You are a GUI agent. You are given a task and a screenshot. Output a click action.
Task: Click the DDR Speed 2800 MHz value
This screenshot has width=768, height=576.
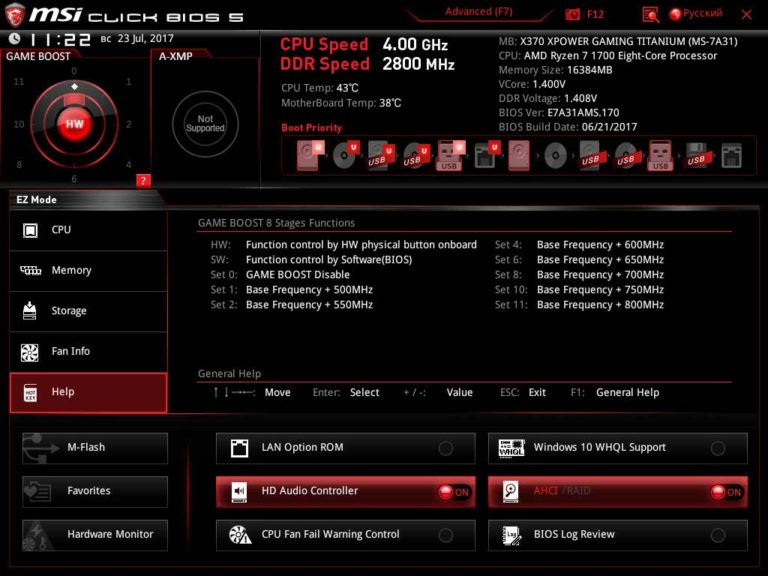[419, 64]
